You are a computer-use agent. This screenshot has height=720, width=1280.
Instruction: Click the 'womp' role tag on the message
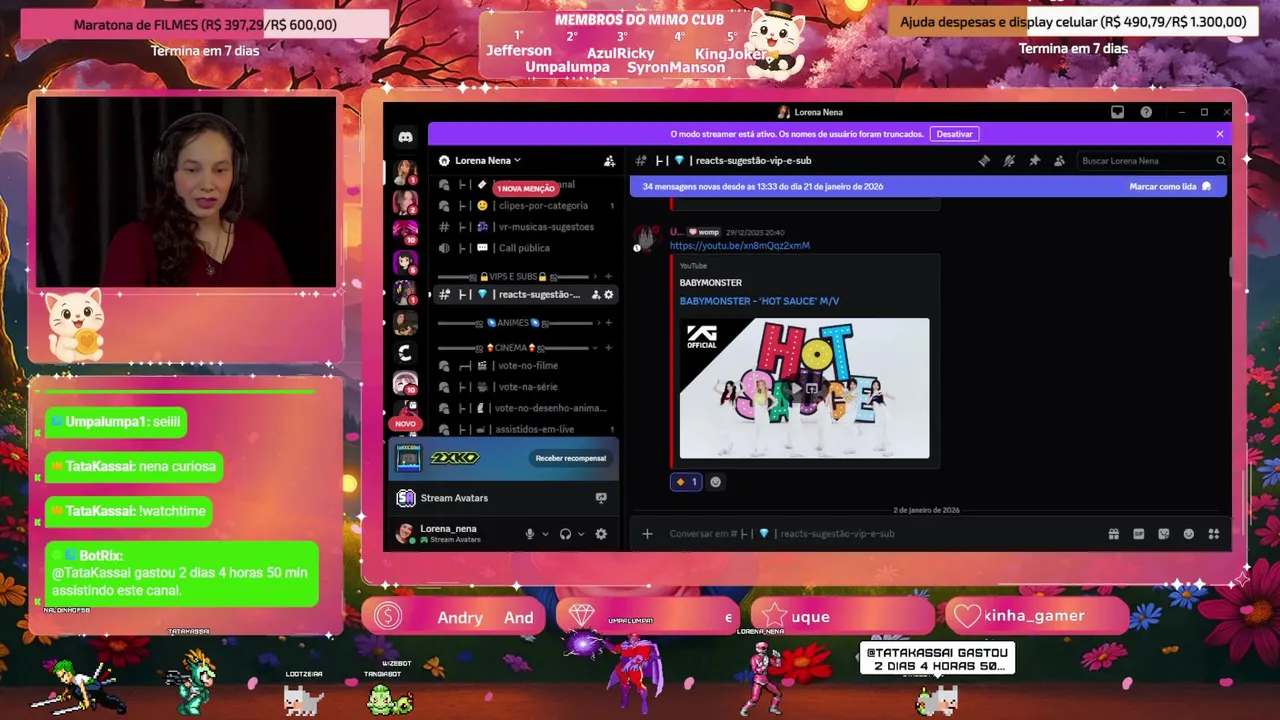click(x=704, y=232)
